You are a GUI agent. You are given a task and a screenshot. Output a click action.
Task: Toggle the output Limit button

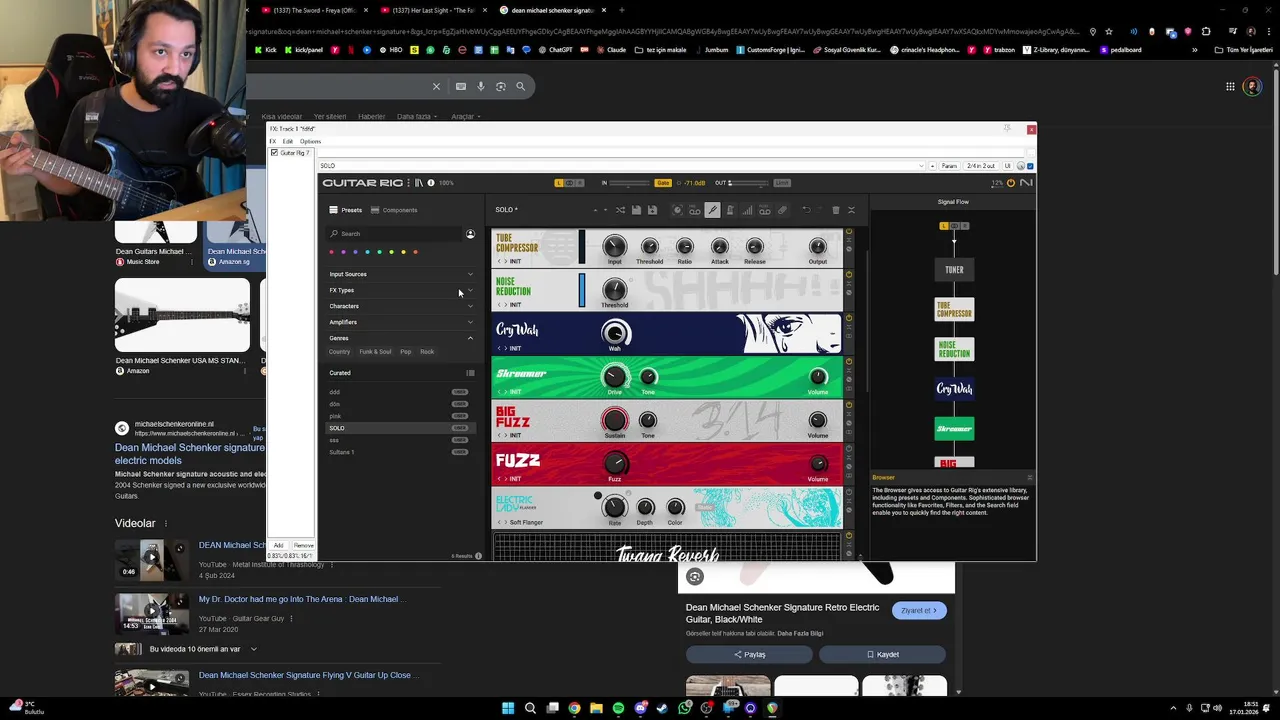[782, 183]
